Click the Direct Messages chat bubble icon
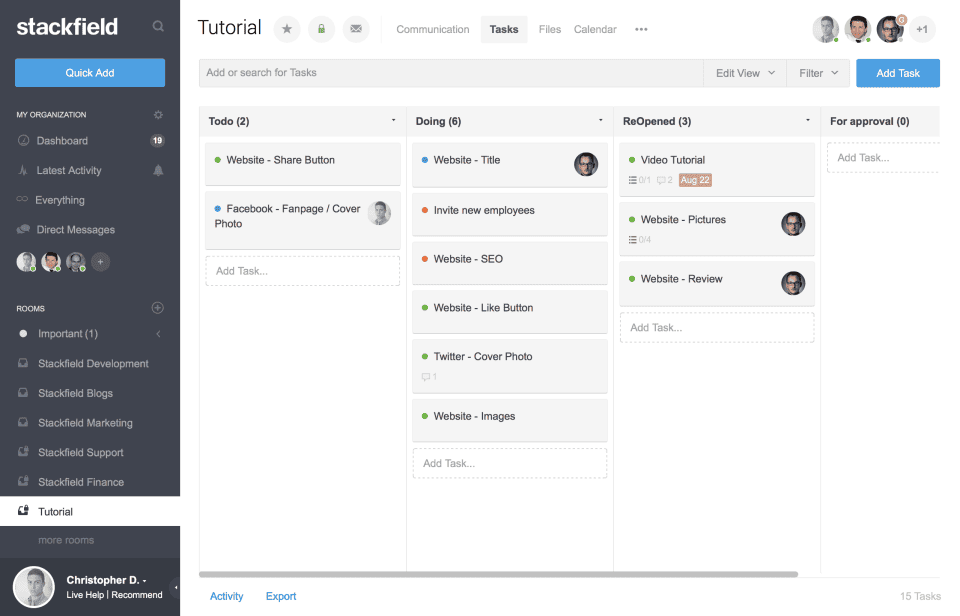960x616 pixels. [x=23, y=230]
